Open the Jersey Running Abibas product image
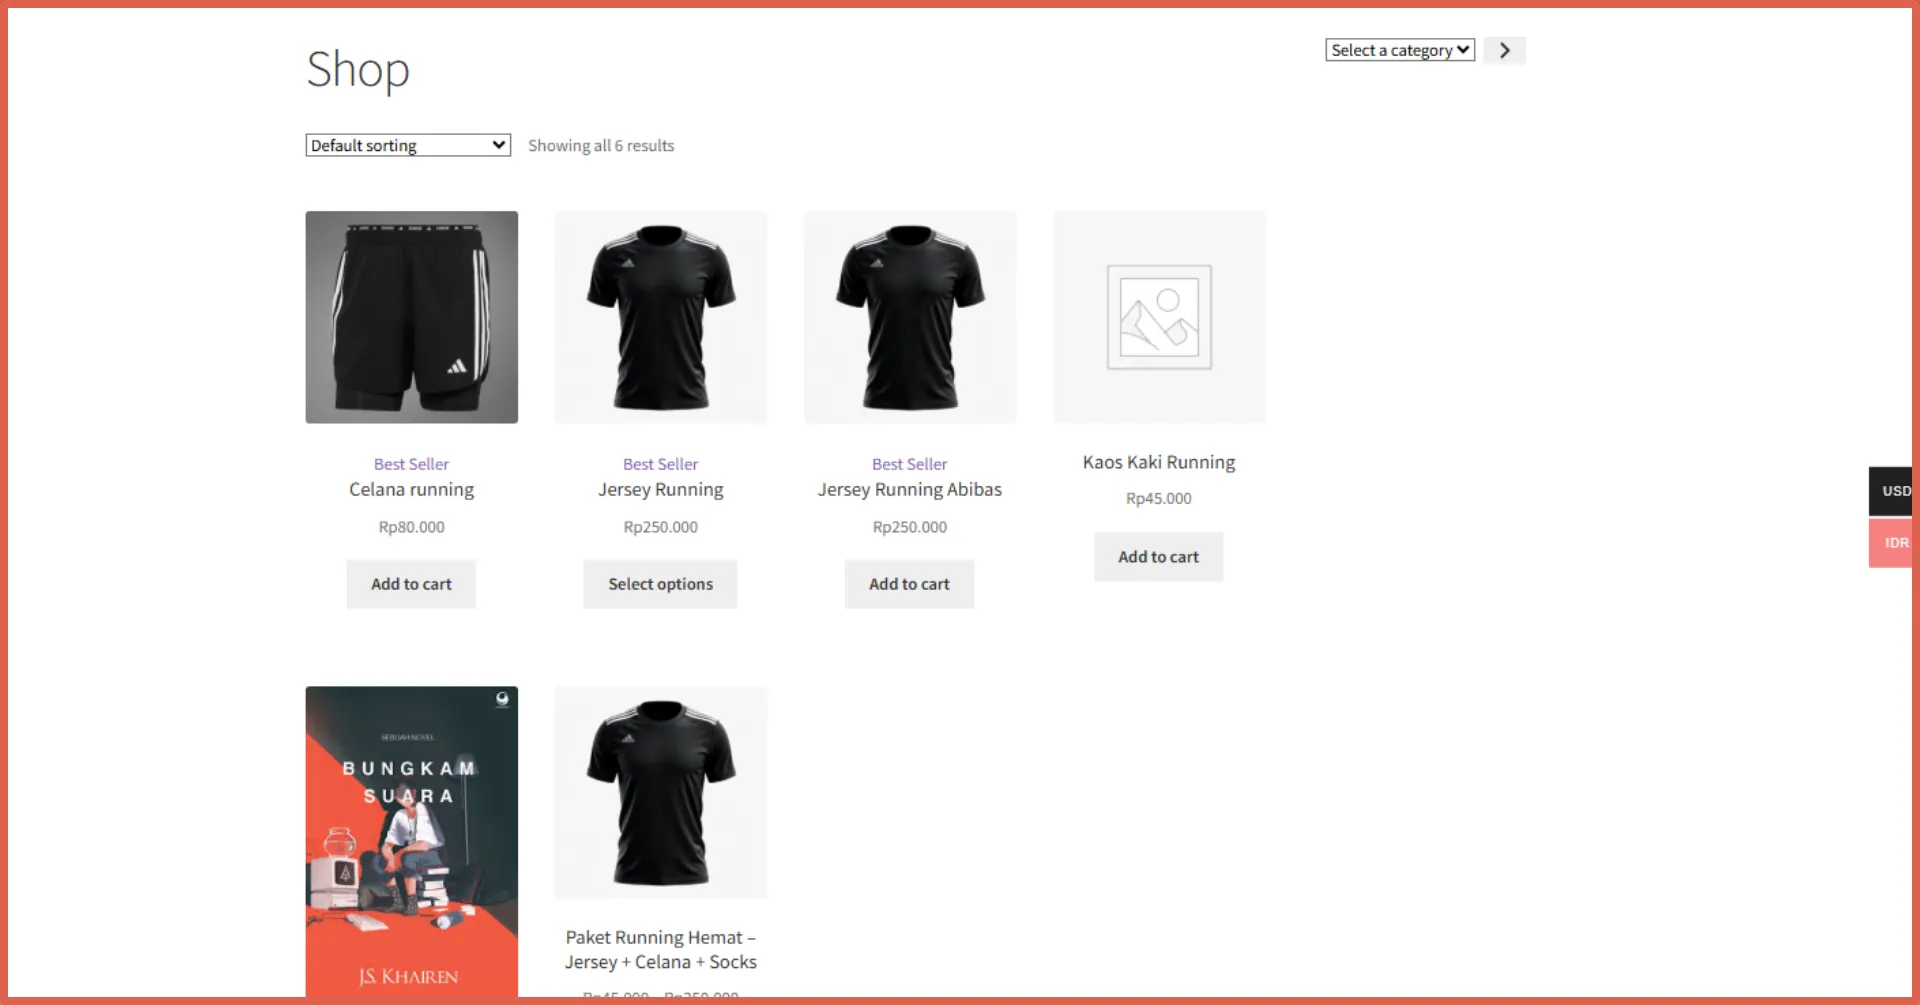 [909, 317]
